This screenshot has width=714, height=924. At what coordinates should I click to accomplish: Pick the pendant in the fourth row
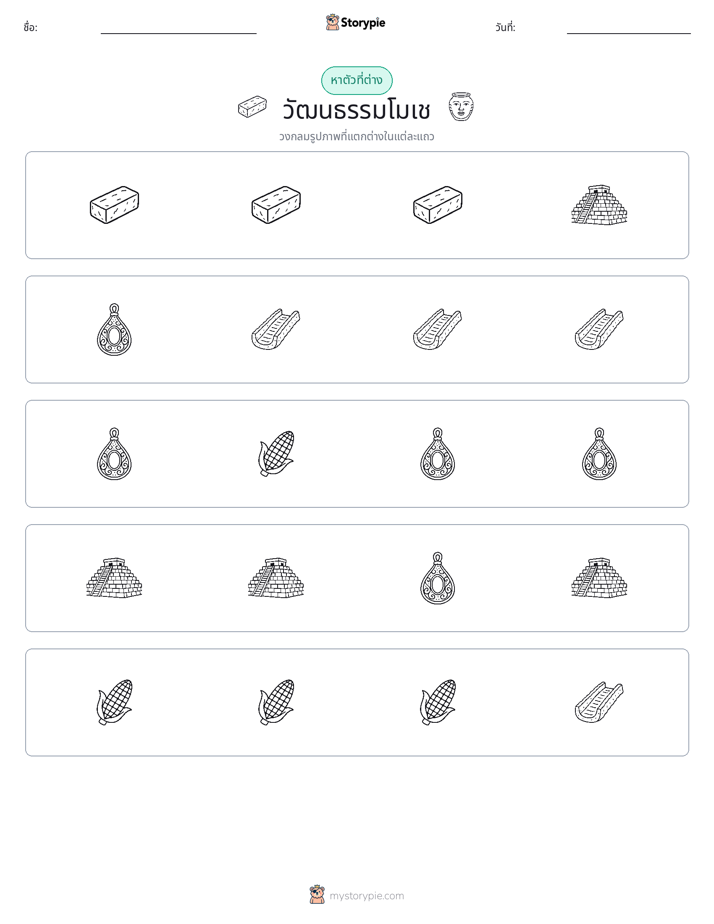(x=437, y=578)
